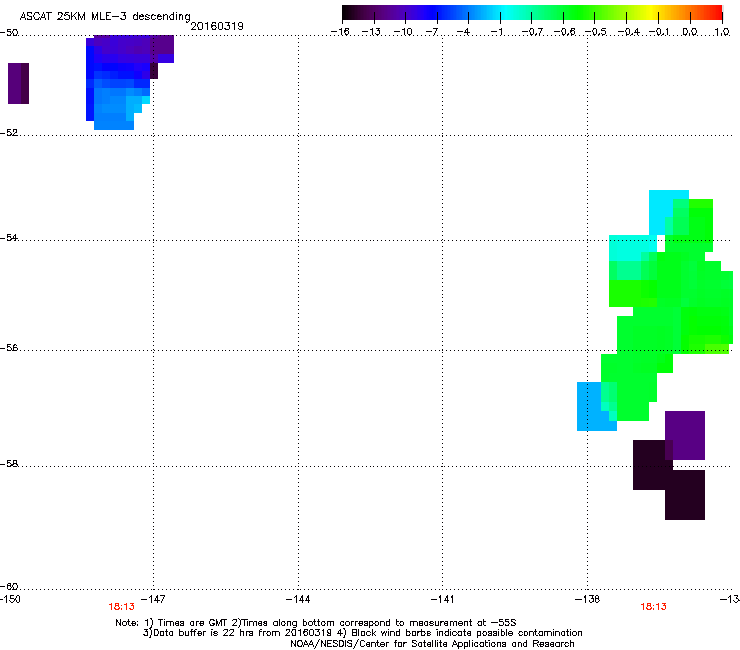Click the -0.4 label on the color scale
This screenshot has height=650, width=740.
point(629,32)
